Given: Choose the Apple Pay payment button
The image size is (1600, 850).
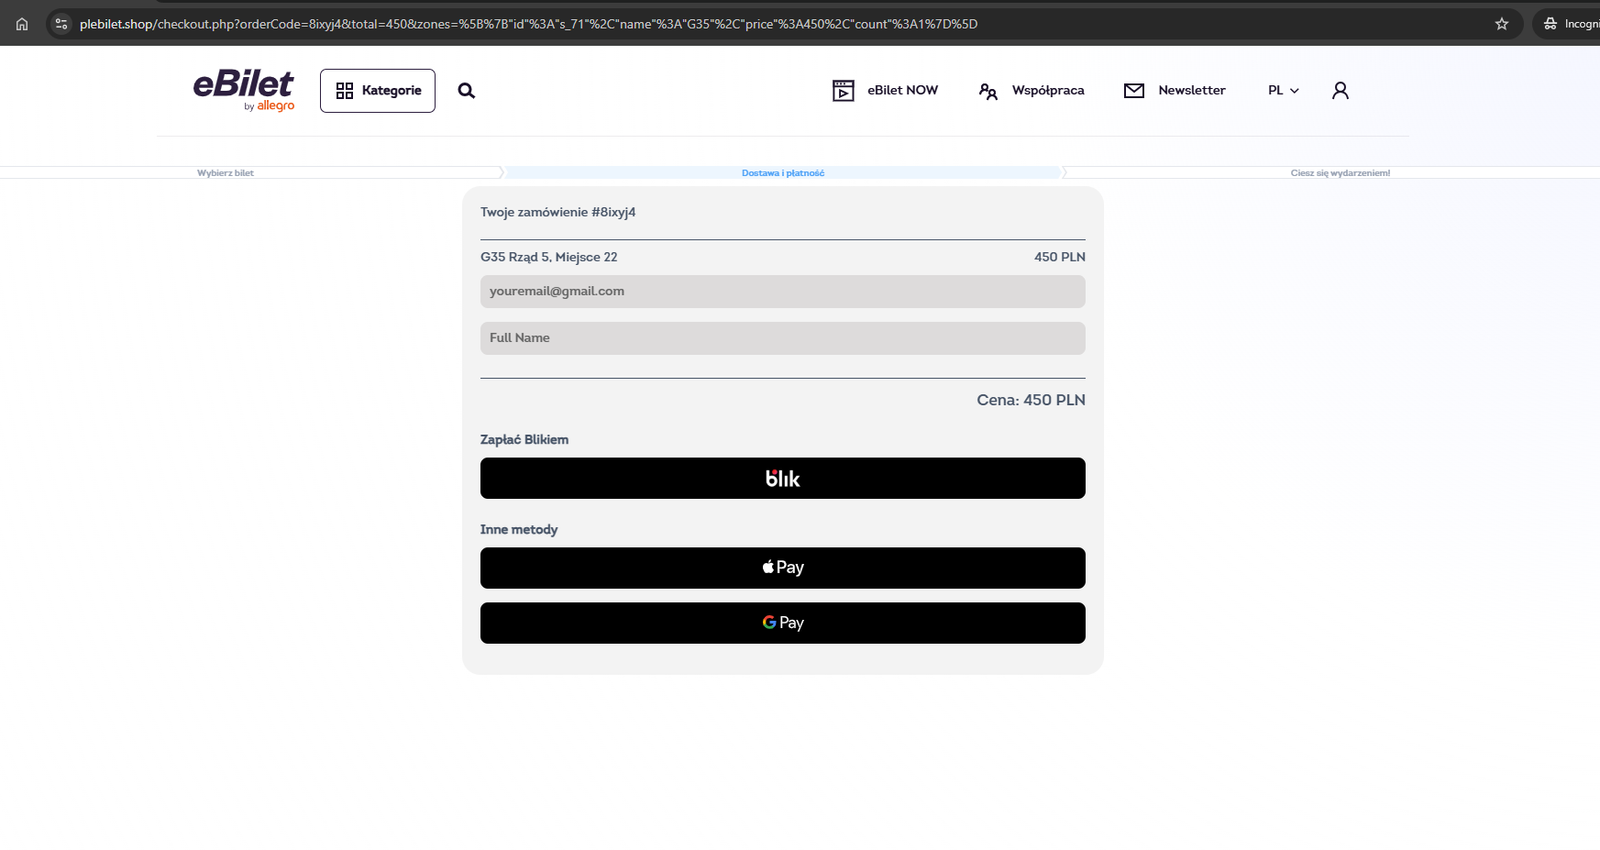Looking at the screenshot, I should tap(782, 567).
